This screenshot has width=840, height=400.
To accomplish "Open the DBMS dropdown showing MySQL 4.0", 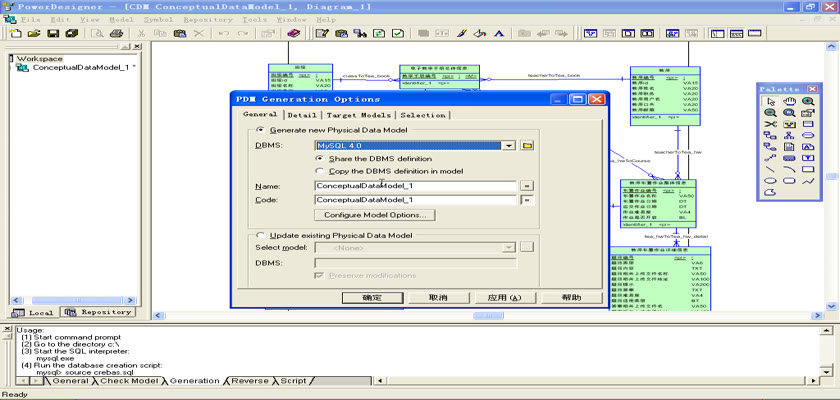I will (x=509, y=146).
